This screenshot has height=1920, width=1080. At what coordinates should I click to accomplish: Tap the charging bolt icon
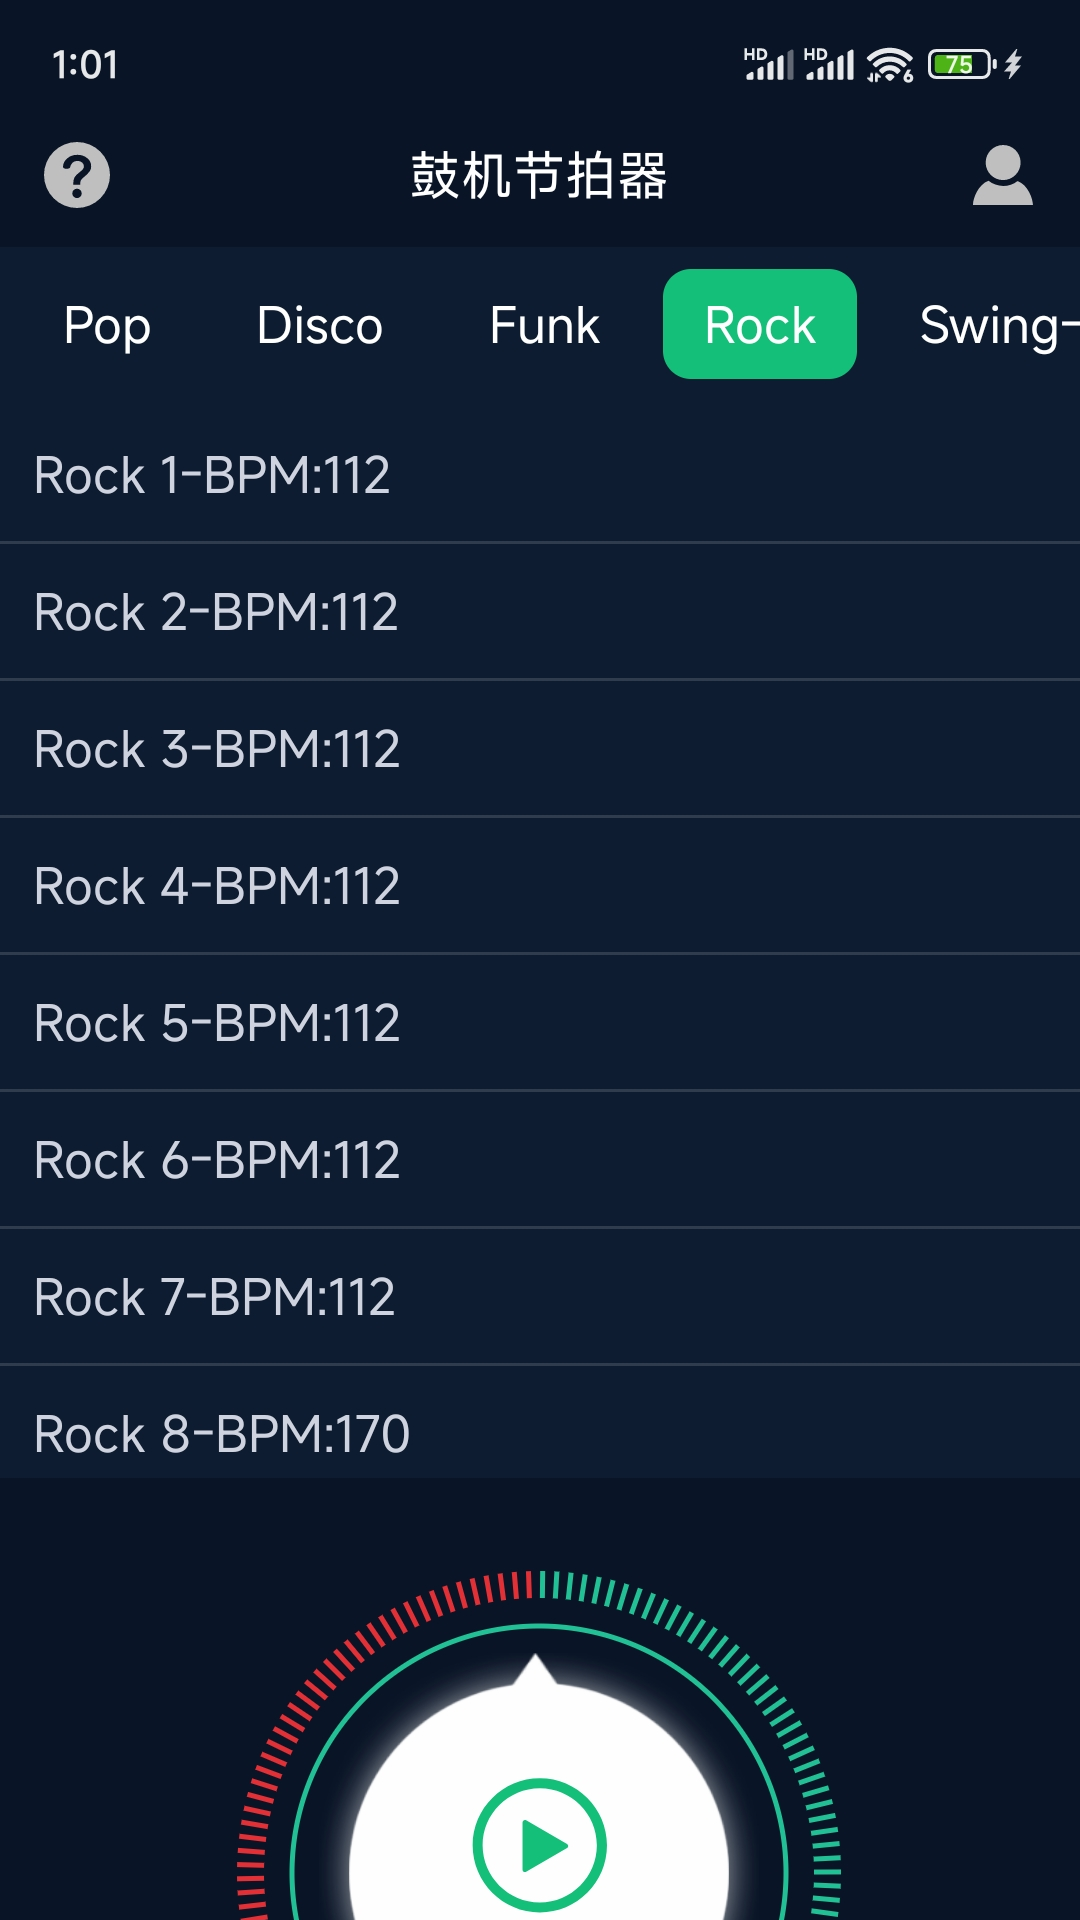pyautogui.click(x=1013, y=65)
